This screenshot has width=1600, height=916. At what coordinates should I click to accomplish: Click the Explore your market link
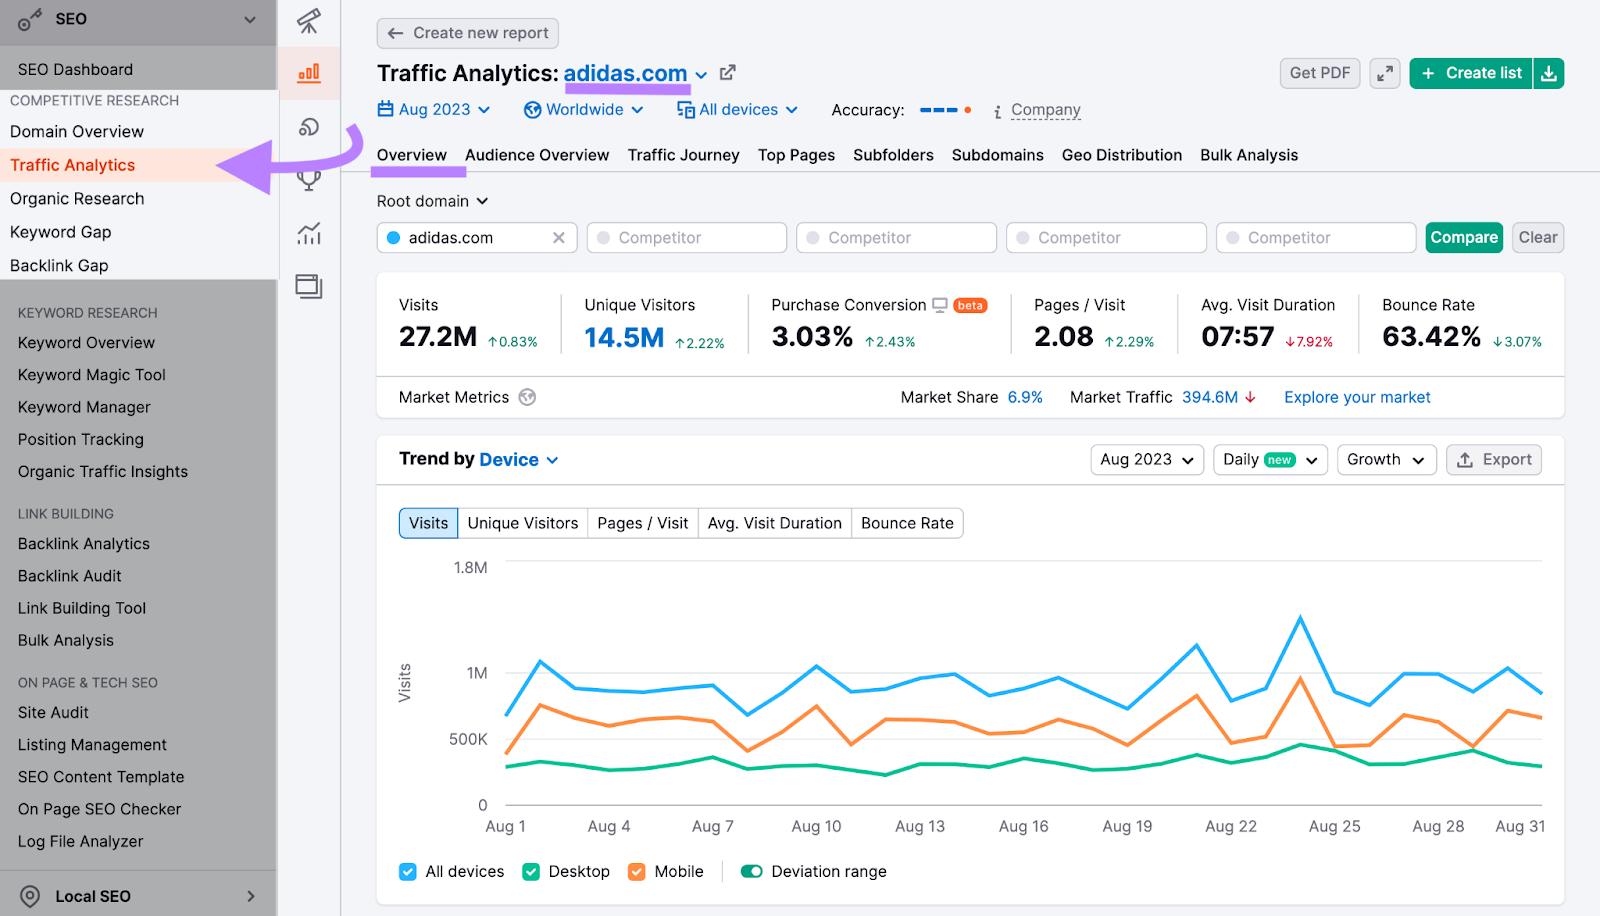1357,397
